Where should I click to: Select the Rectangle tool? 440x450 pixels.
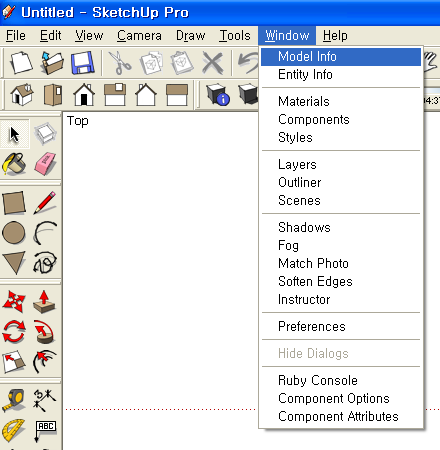pyautogui.click(x=14, y=202)
